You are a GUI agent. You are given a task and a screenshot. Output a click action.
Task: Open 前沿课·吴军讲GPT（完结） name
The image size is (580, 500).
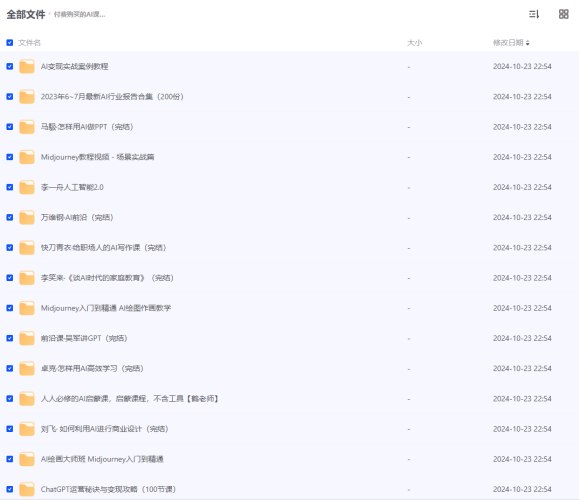(84, 338)
